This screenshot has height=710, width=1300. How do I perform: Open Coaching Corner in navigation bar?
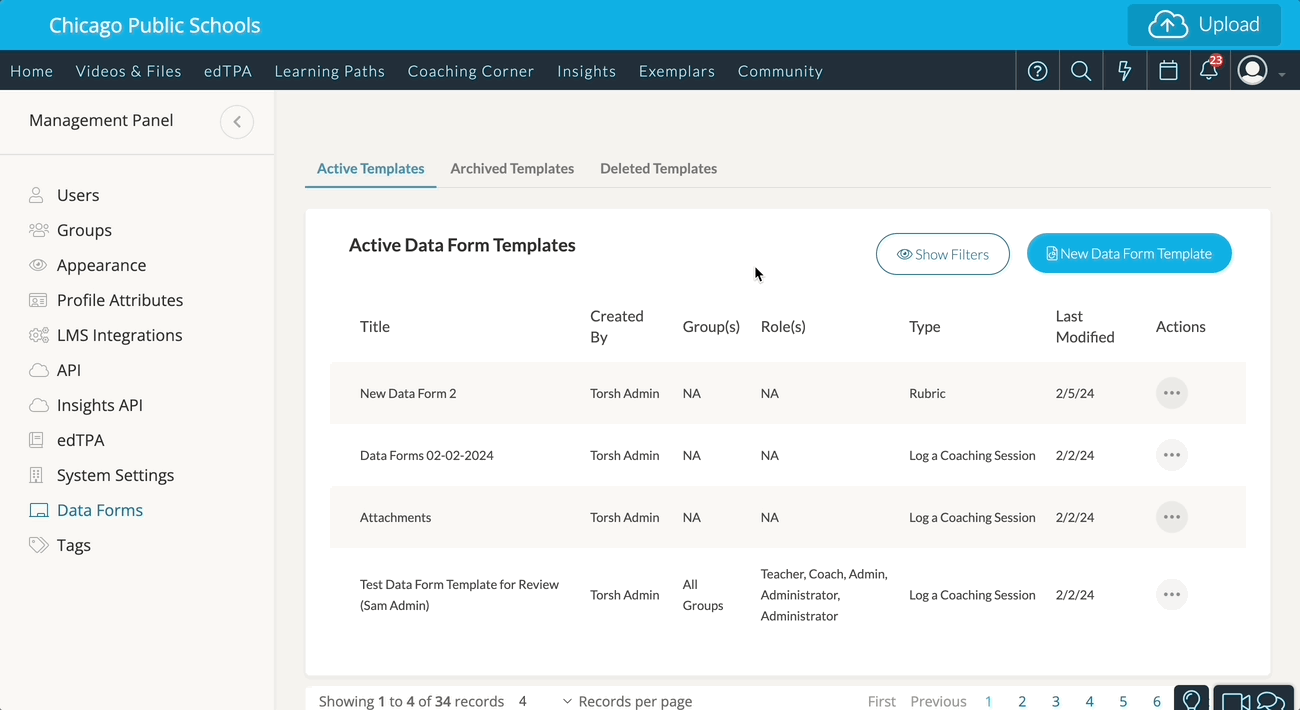[471, 71]
